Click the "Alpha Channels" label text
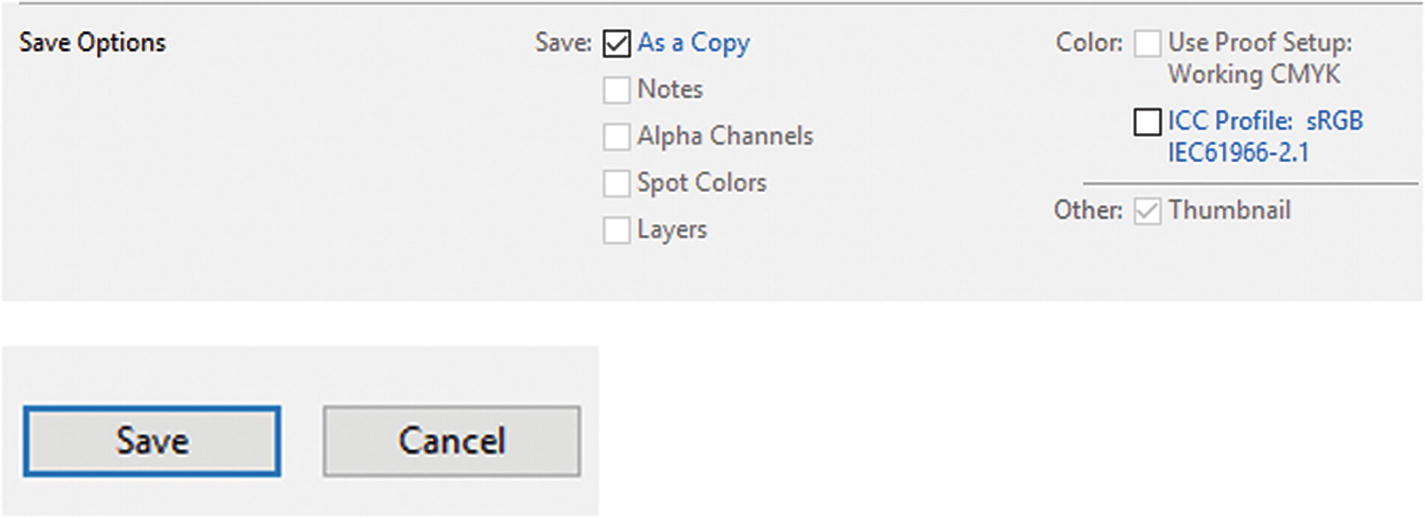Screen dimensions: 1425x518 point(725,136)
